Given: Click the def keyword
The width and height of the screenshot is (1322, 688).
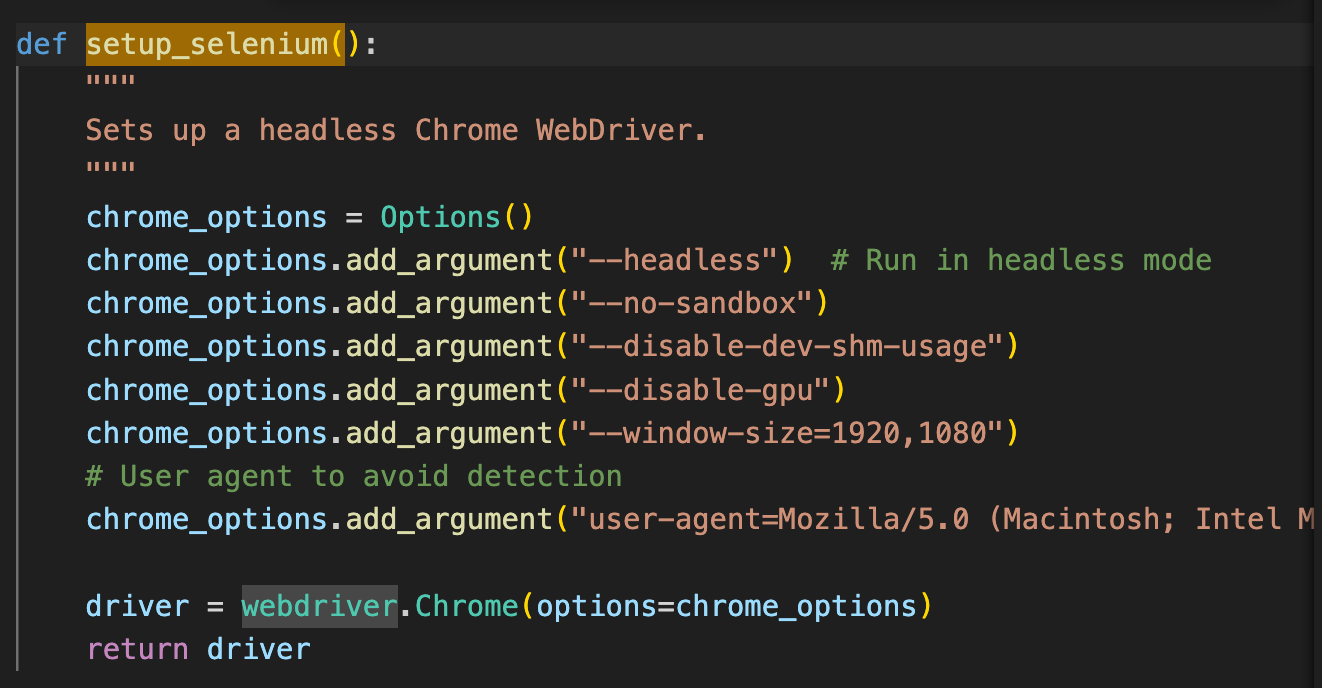Looking at the screenshot, I should (x=40, y=43).
